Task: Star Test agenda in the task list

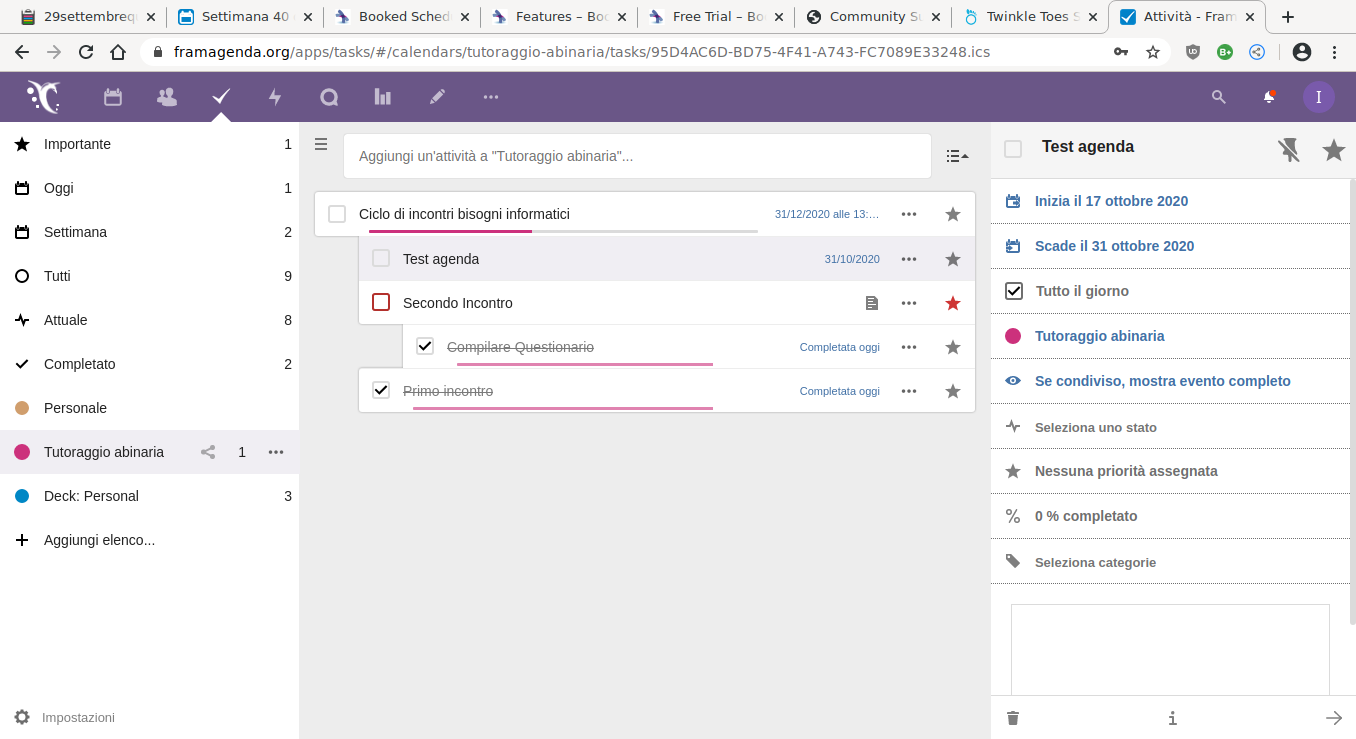Action: 953,259
